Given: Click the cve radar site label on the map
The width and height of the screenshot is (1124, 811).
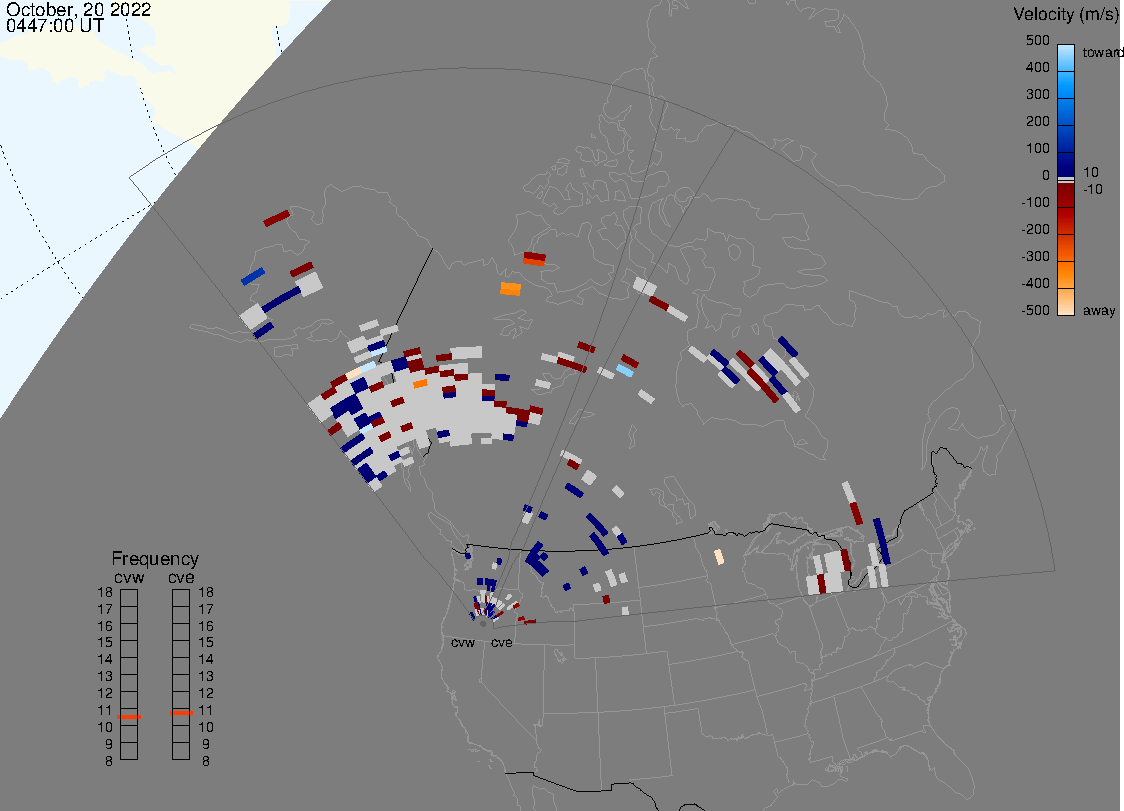Looking at the screenshot, I should [502, 642].
